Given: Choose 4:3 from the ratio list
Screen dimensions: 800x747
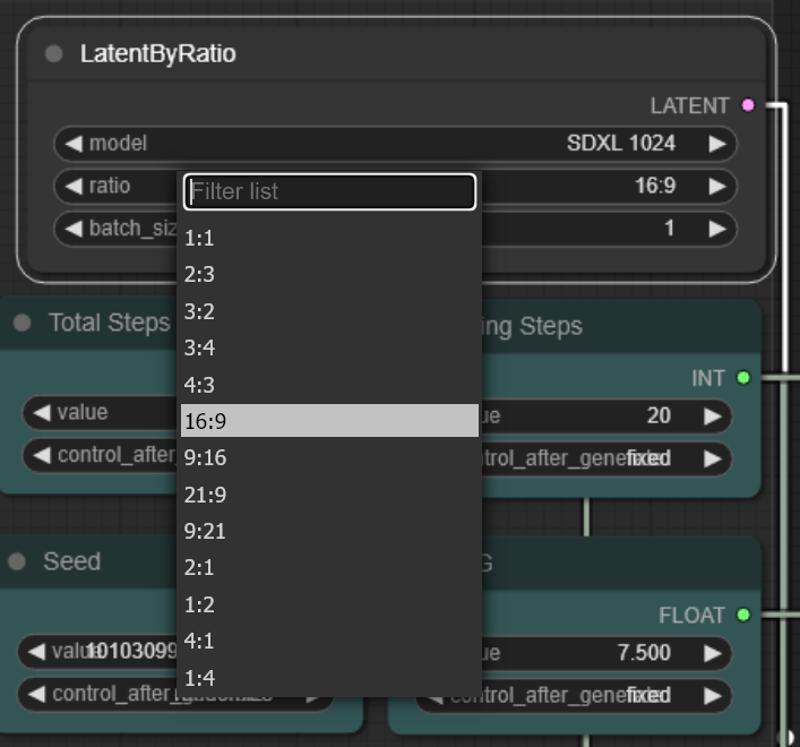Looking at the screenshot, I should pos(330,384).
